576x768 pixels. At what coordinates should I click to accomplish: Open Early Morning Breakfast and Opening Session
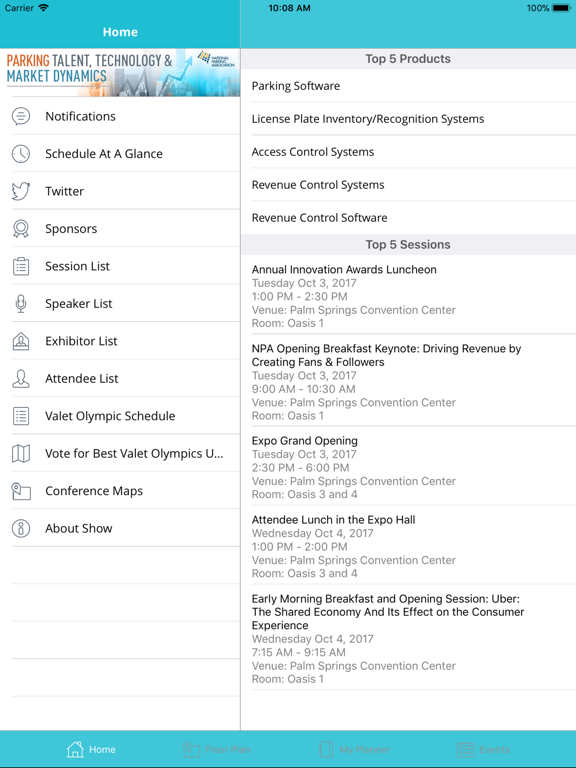(408, 638)
